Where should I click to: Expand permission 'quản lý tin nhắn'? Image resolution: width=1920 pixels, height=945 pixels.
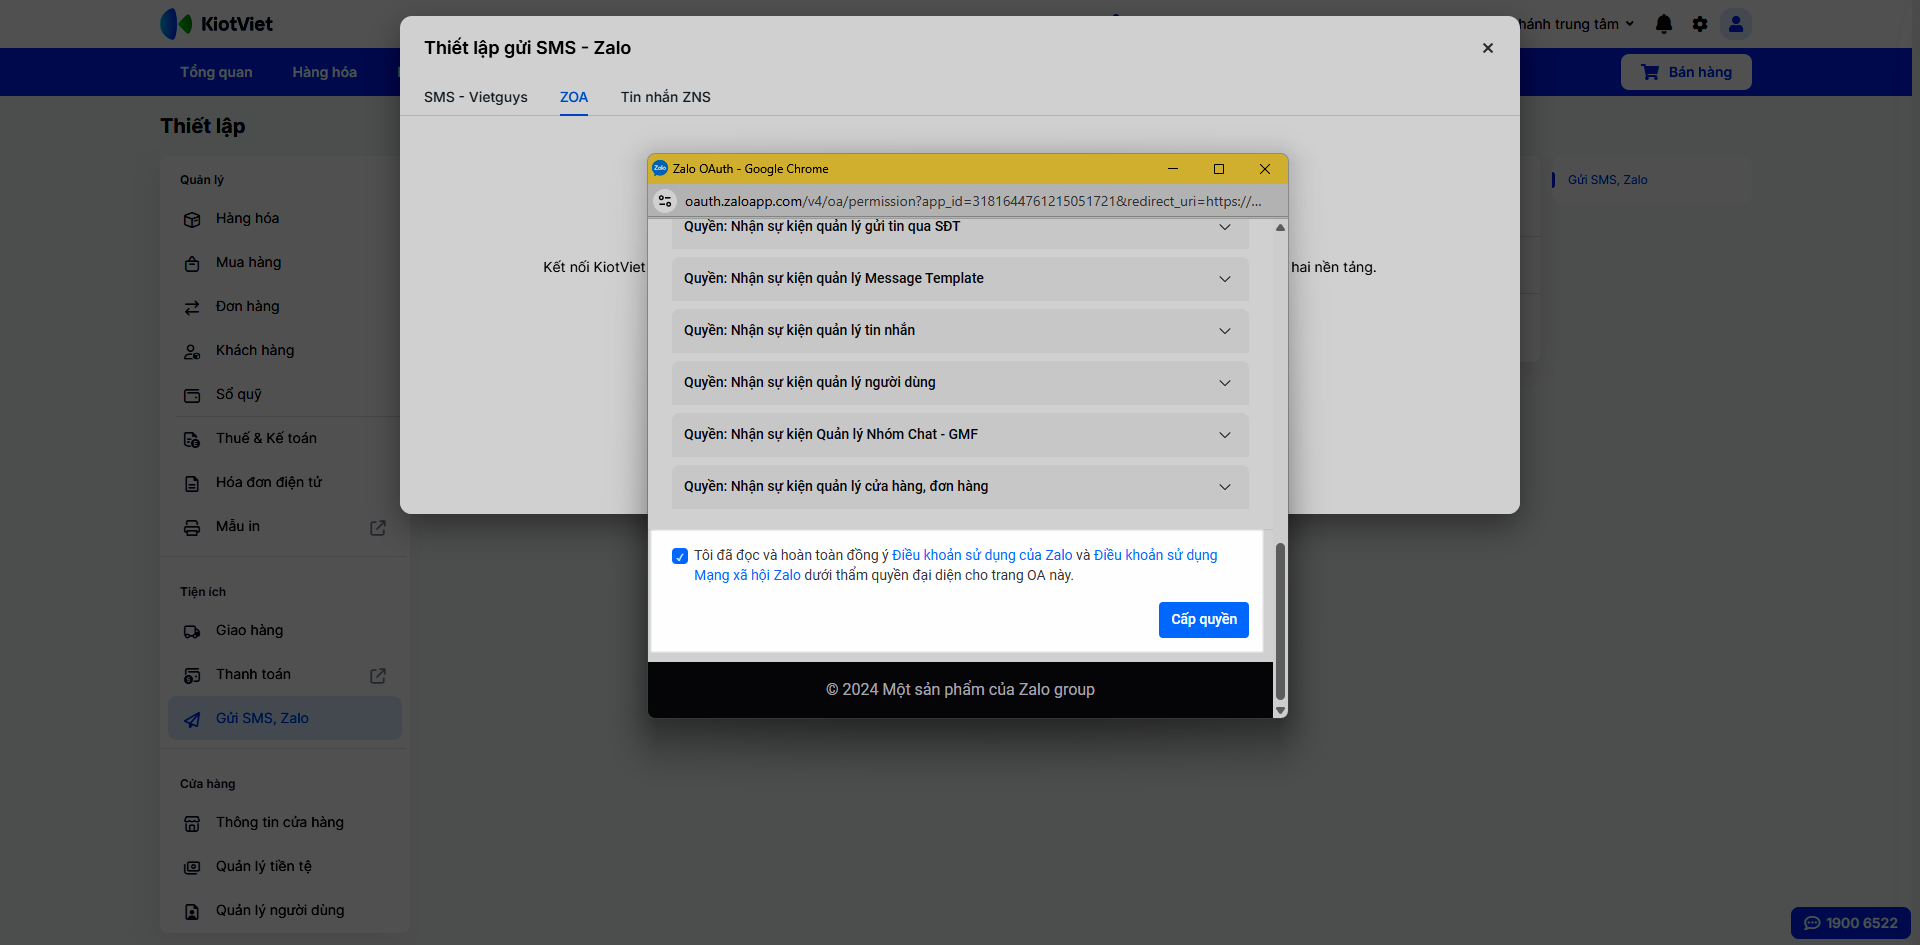(x=1225, y=331)
